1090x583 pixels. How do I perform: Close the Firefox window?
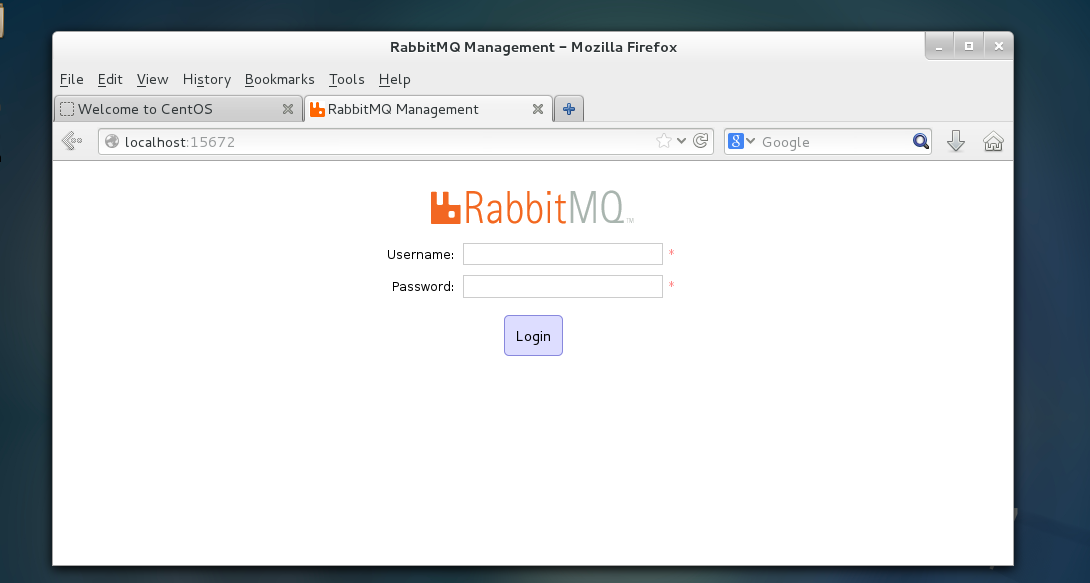(999, 47)
